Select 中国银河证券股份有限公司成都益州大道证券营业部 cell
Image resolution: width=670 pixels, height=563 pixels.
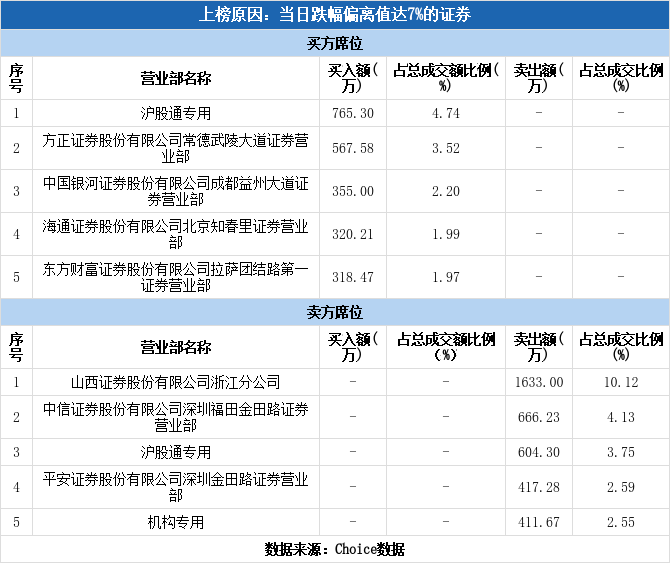pyautogui.click(x=176, y=191)
